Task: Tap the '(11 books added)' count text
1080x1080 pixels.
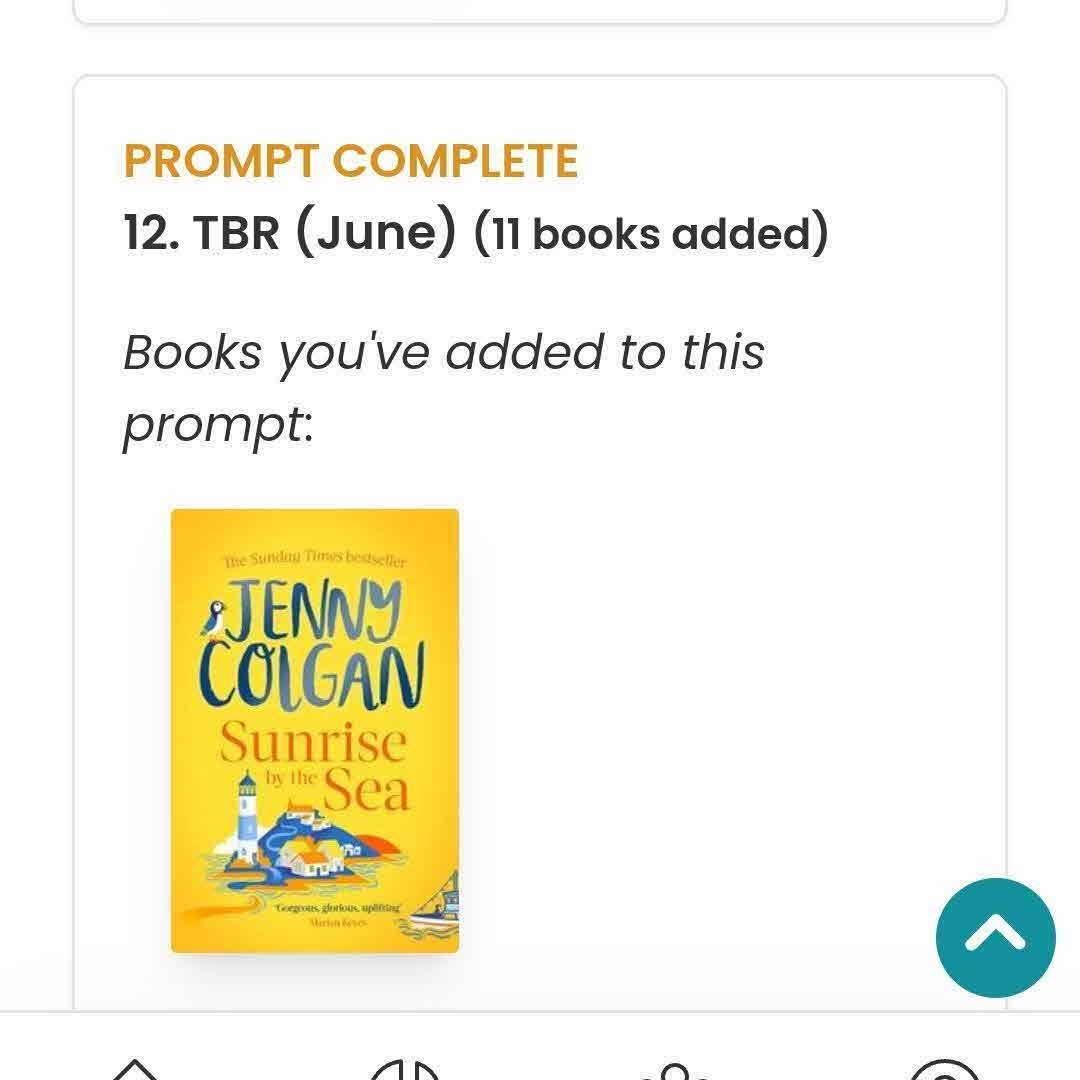Action: (x=651, y=233)
